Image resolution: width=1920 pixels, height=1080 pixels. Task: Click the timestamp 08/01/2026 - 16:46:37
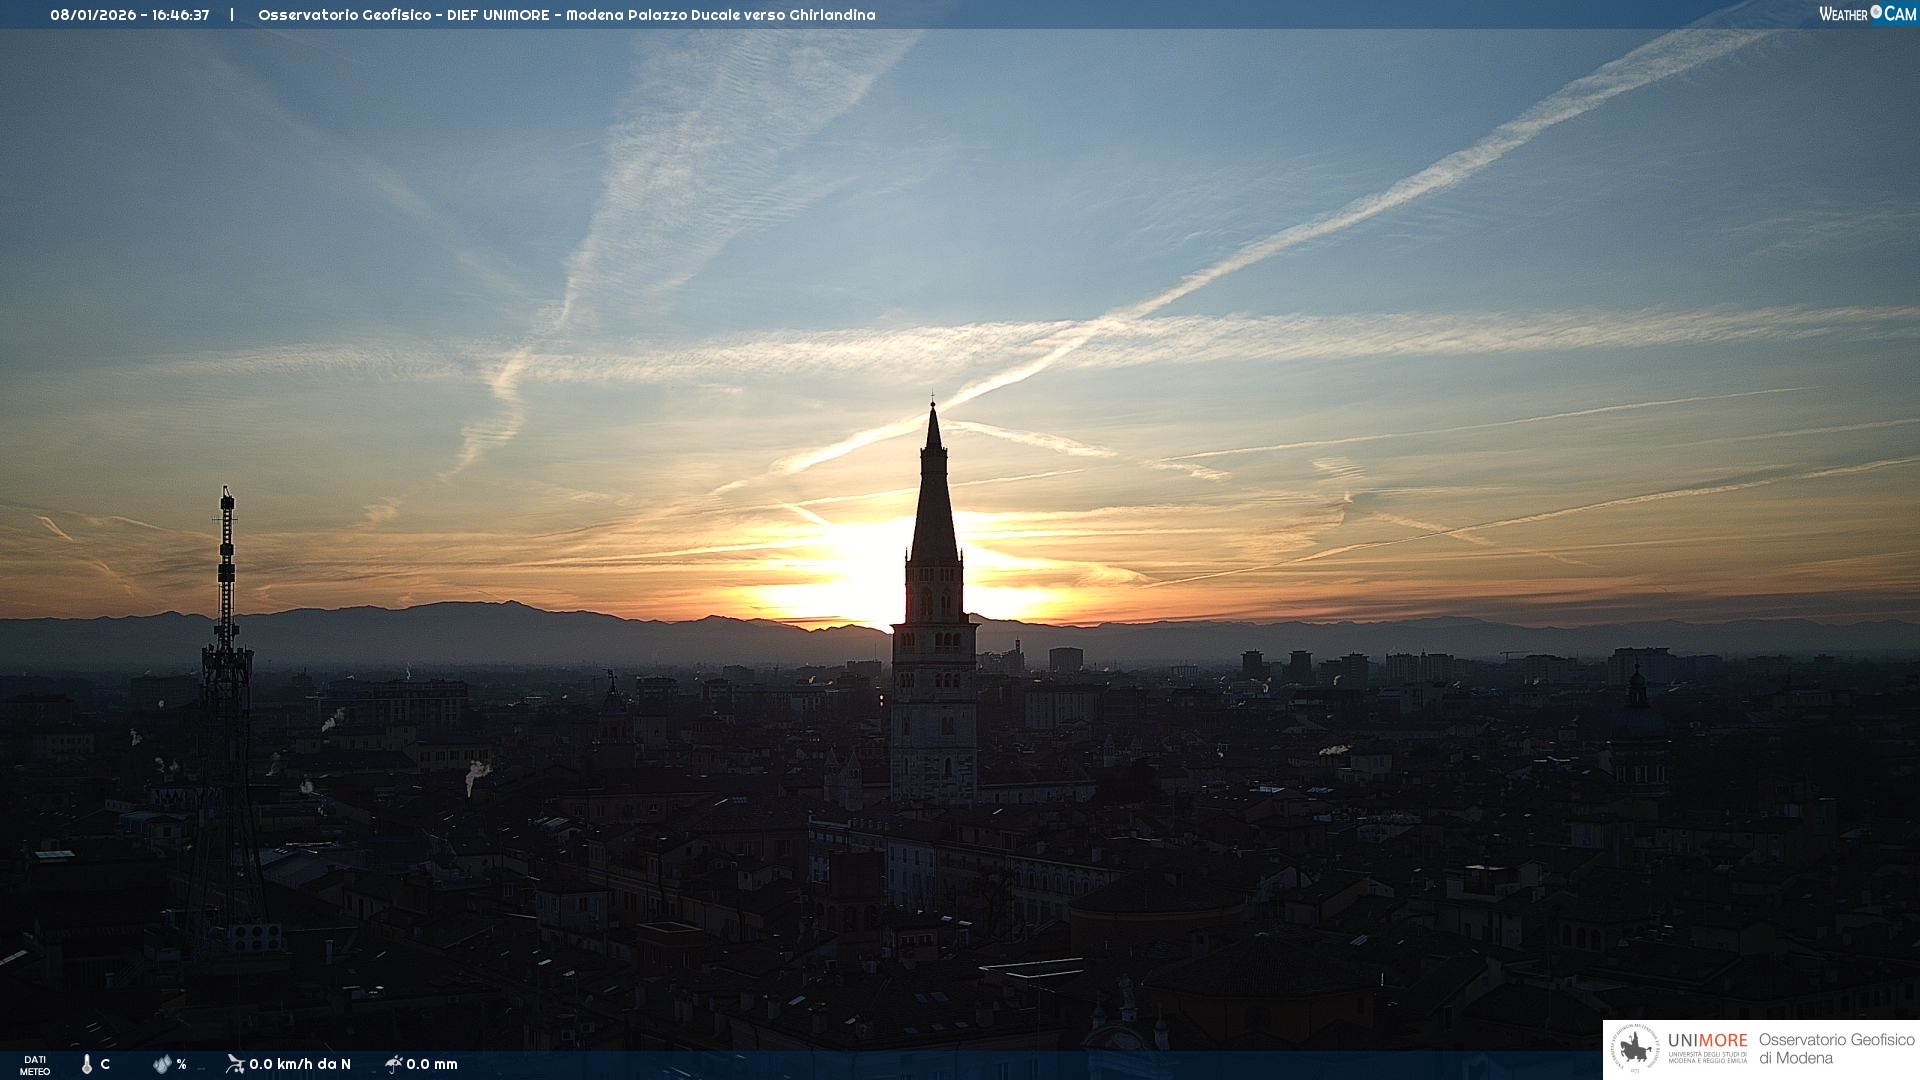click(x=130, y=15)
